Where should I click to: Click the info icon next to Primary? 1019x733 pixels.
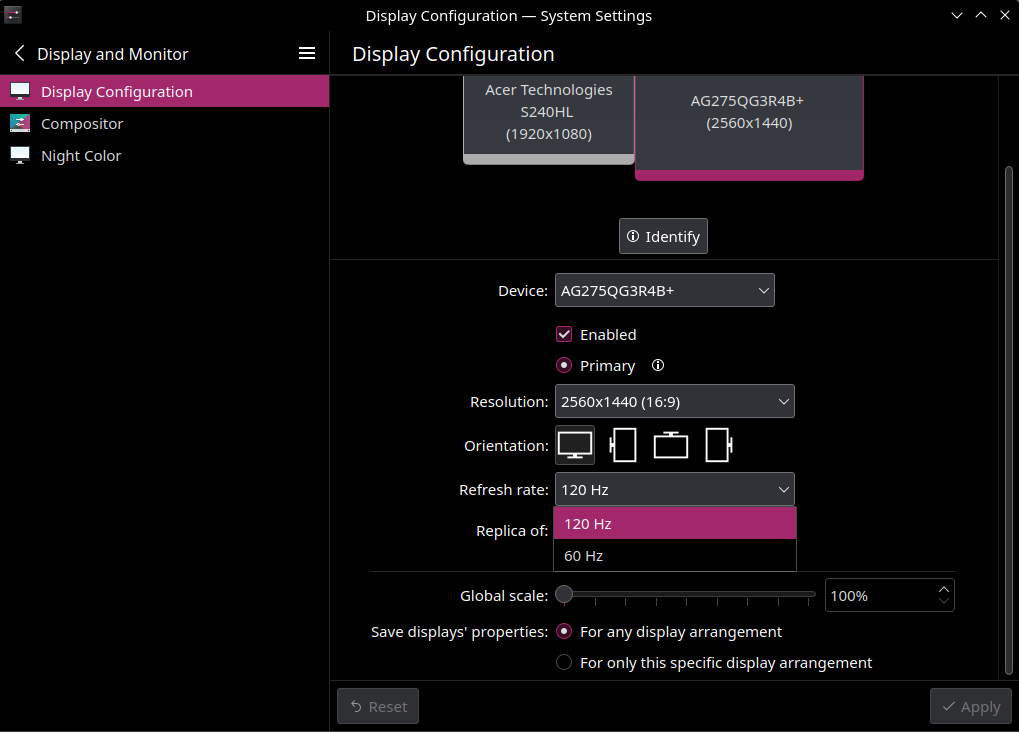click(x=658, y=365)
